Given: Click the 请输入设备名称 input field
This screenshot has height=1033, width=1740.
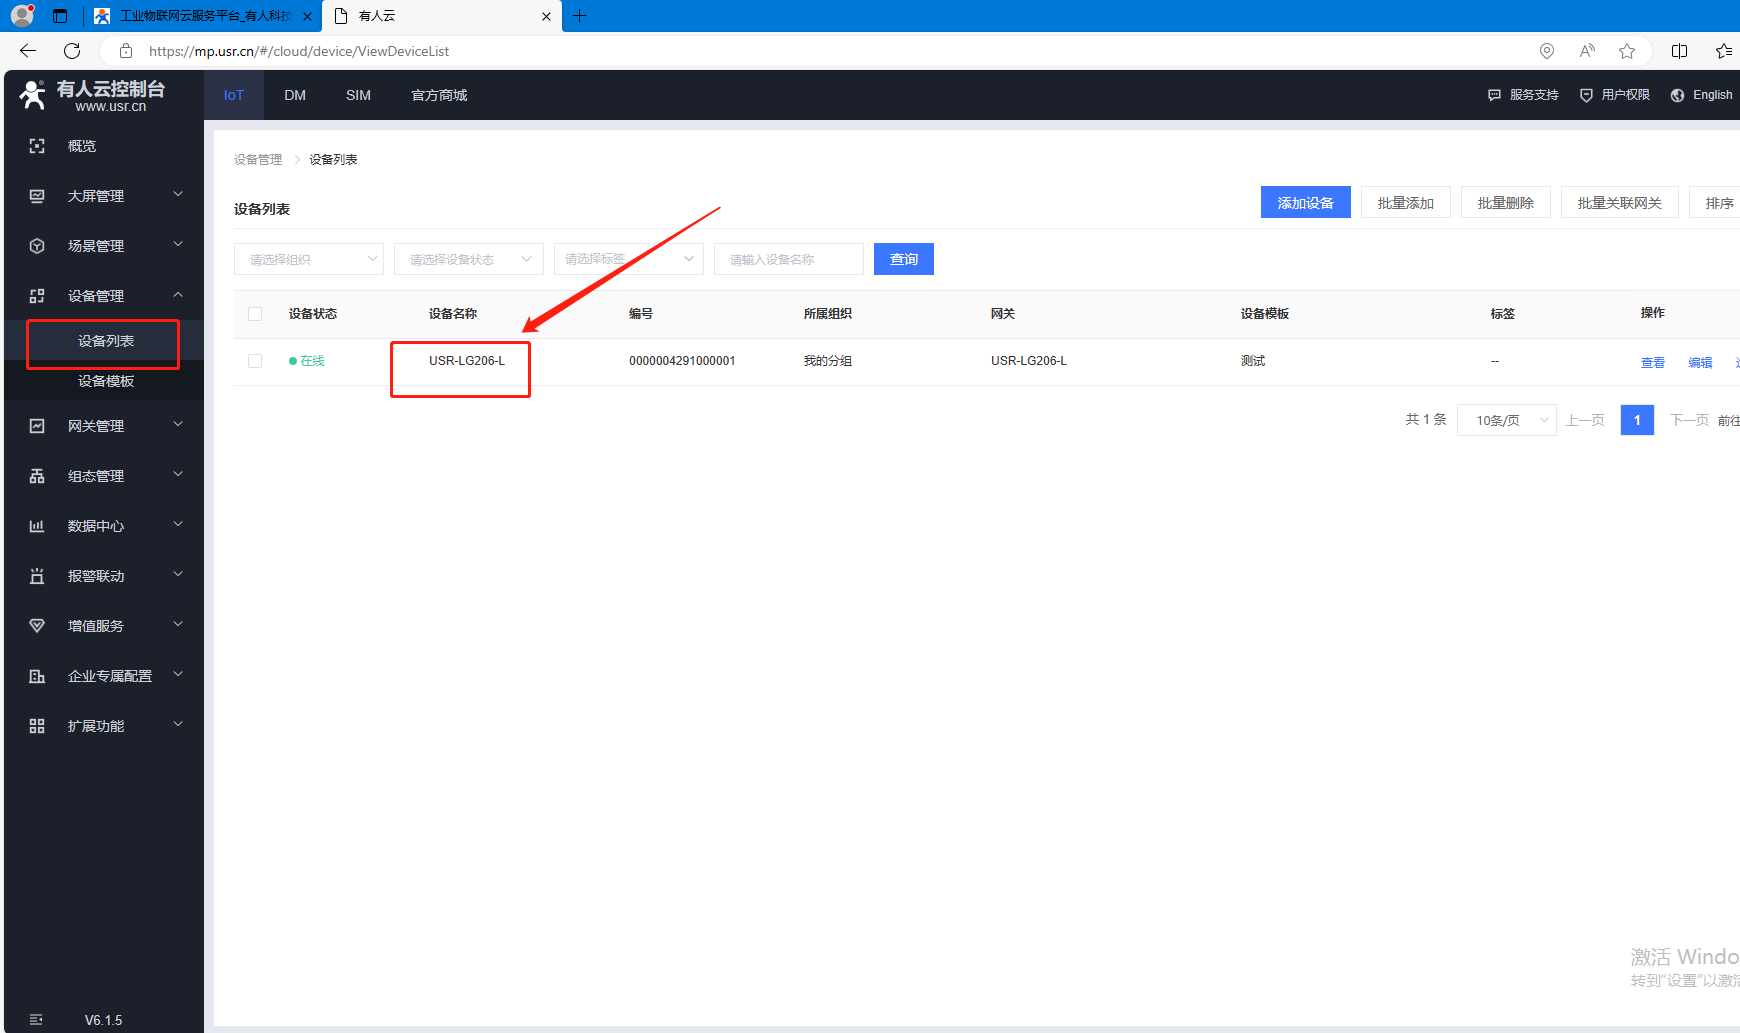Looking at the screenshot, I should (x=789, y=259).
